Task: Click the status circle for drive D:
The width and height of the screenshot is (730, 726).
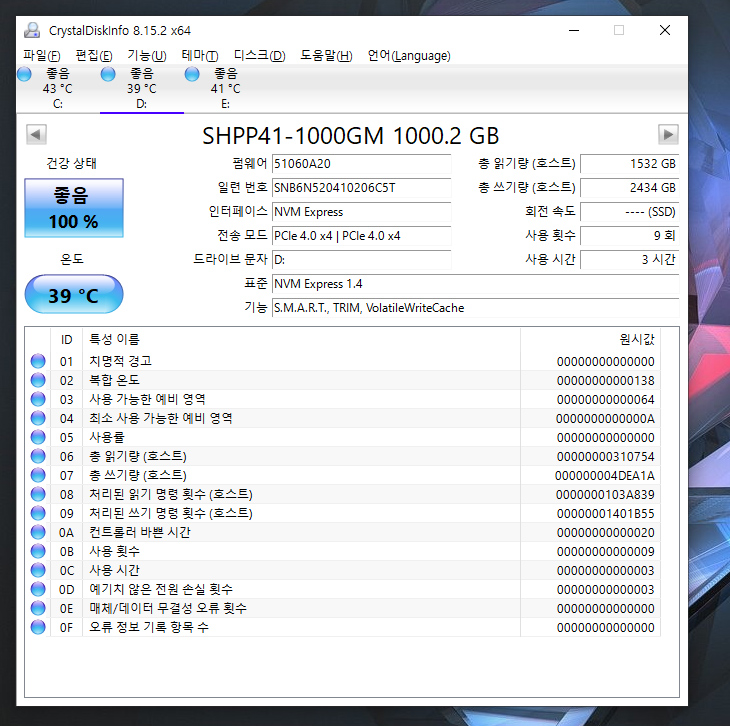Action: point(108,74)
